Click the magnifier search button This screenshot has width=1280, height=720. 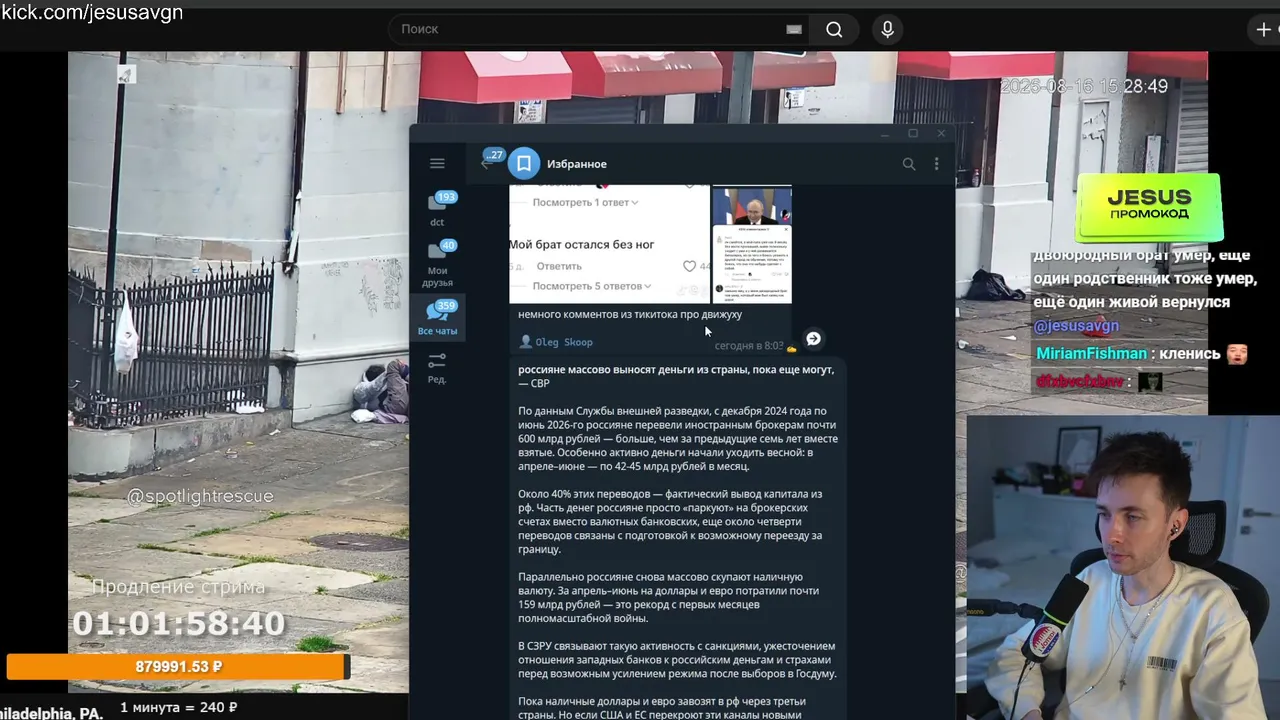coord(834,29)
